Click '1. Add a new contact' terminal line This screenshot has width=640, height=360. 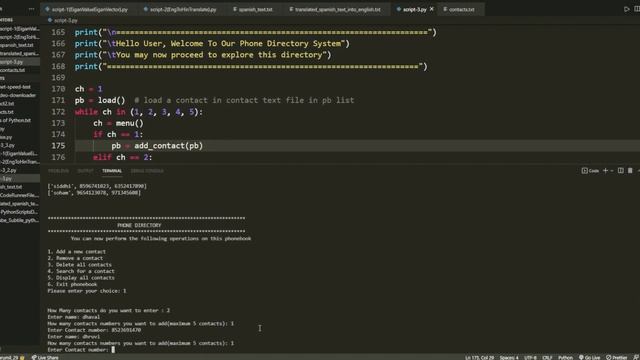point(76,251)
